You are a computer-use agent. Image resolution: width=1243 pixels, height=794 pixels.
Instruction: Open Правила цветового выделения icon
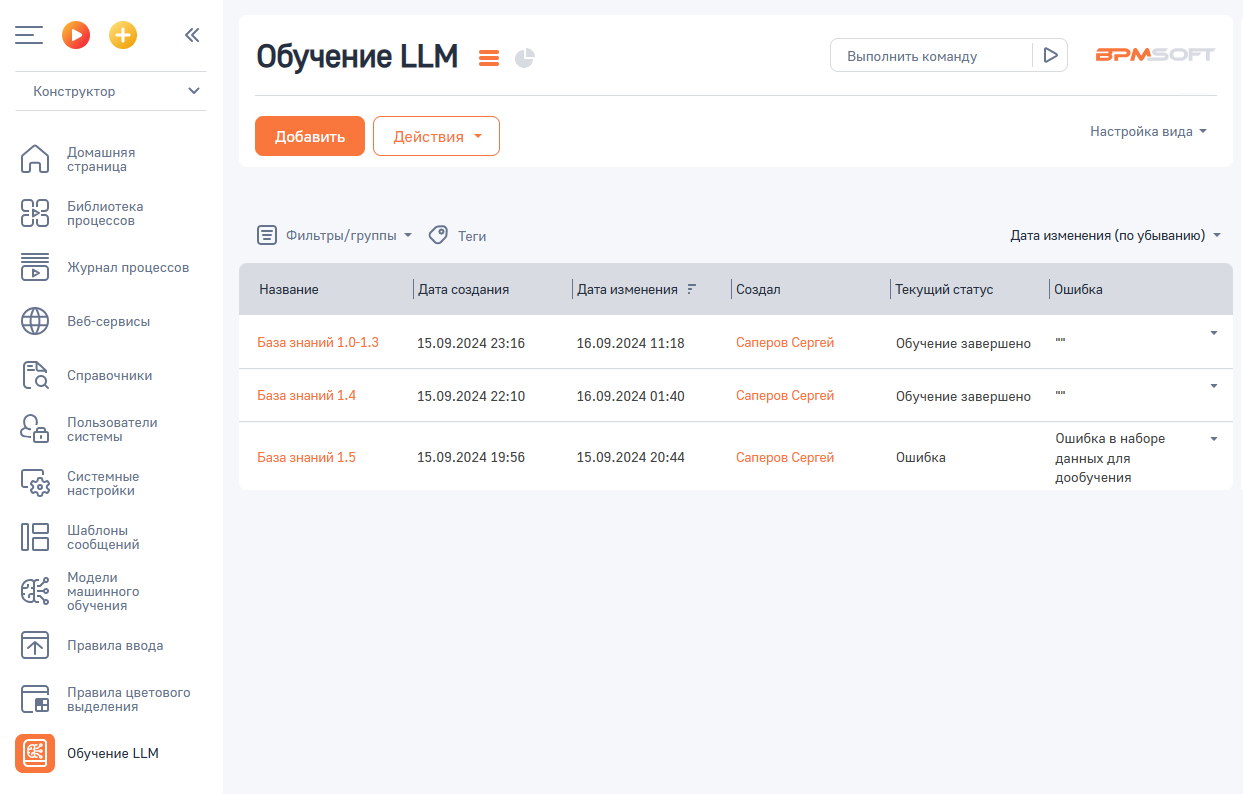[x=35, y=699]
